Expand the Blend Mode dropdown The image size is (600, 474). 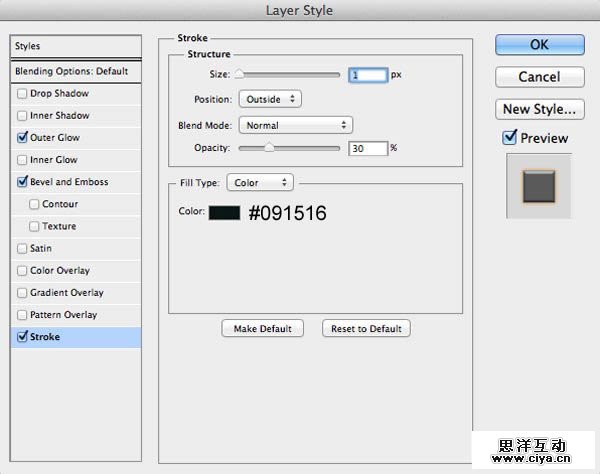click(x=295, y=125)
